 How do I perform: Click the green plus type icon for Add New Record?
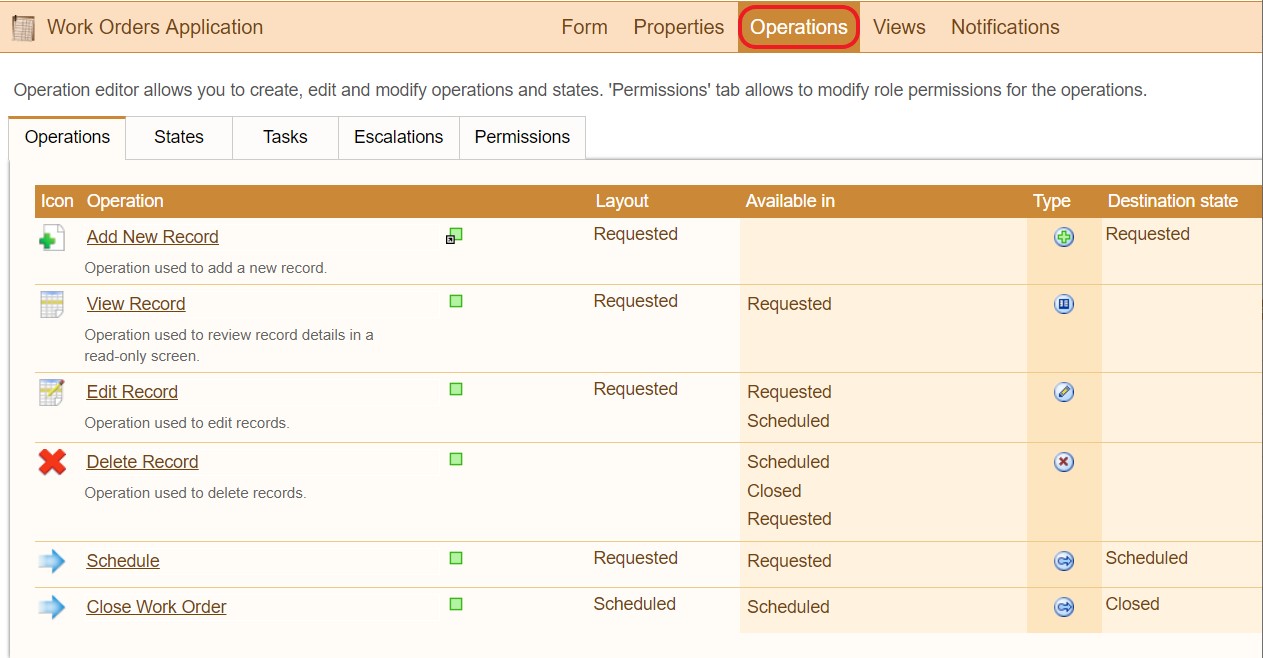(1064, 237)
